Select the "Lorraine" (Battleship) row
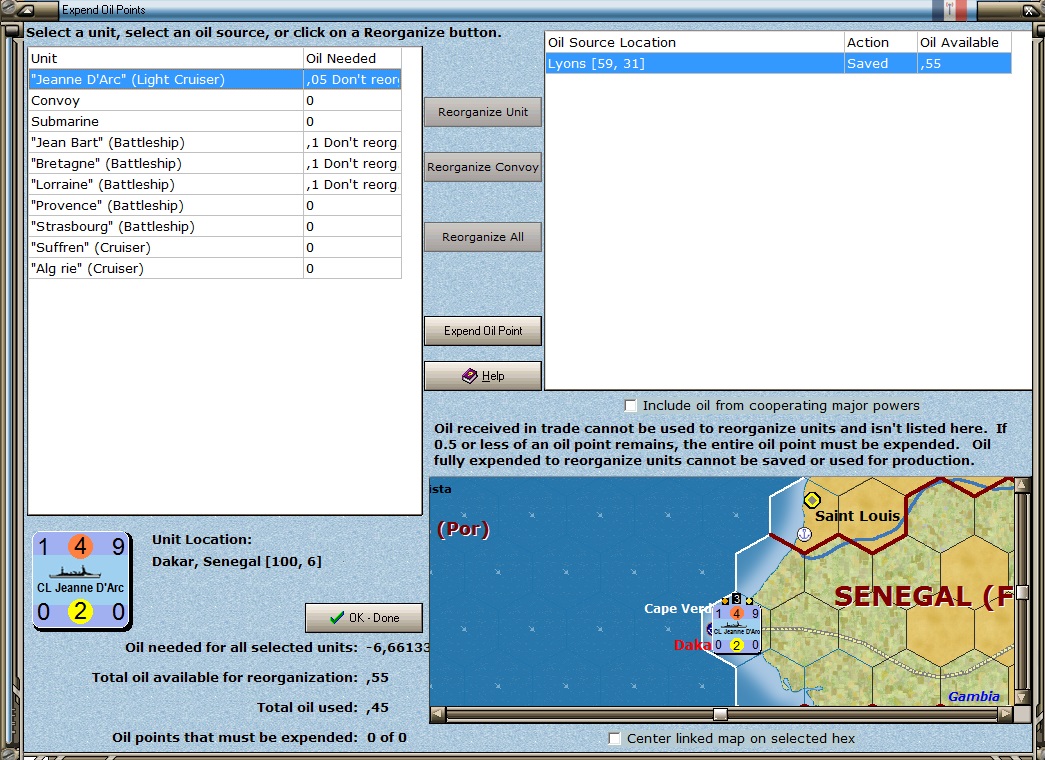 coord(215,185)
